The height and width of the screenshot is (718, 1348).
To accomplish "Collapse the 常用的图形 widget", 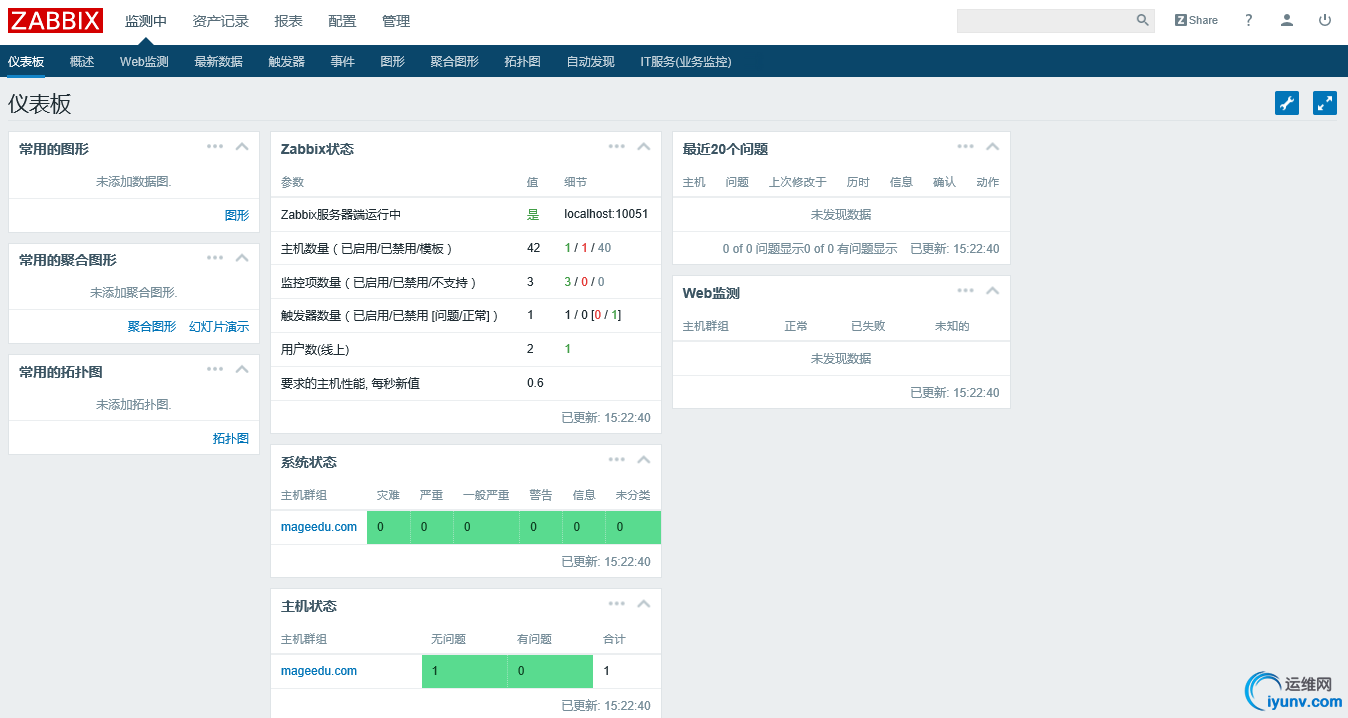I will pos(241,147).
